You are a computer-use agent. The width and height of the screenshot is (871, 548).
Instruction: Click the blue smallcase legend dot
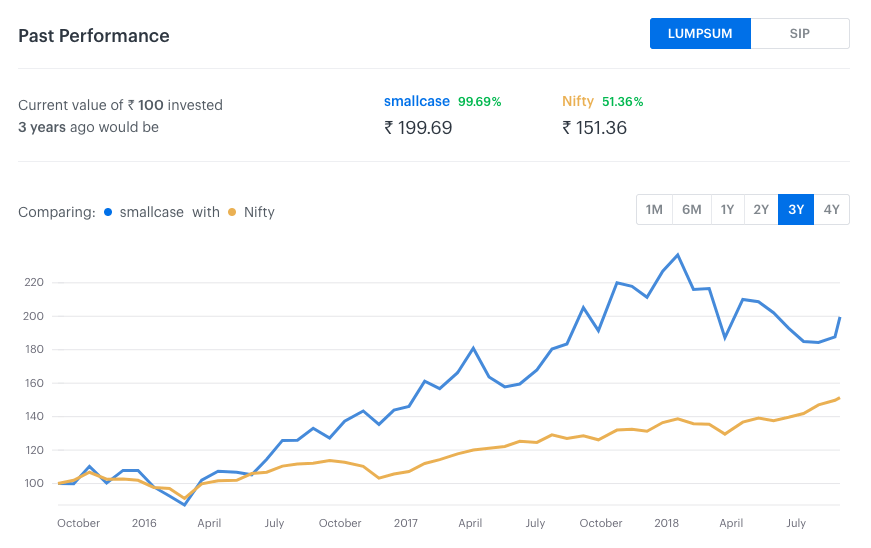pyautogui.click(x=108, y=212)
